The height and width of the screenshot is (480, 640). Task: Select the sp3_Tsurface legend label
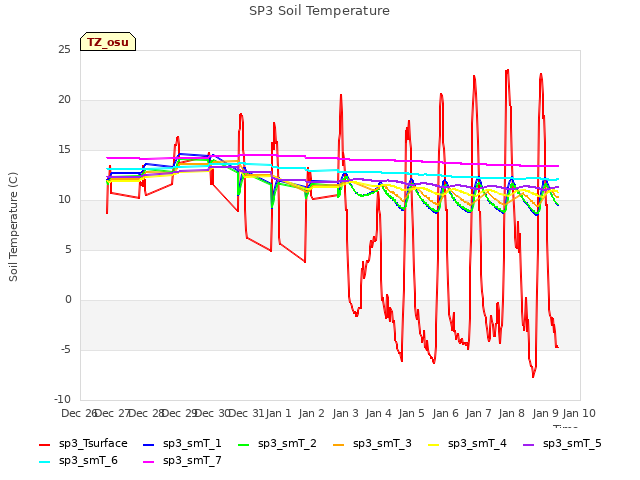[93, 444]
